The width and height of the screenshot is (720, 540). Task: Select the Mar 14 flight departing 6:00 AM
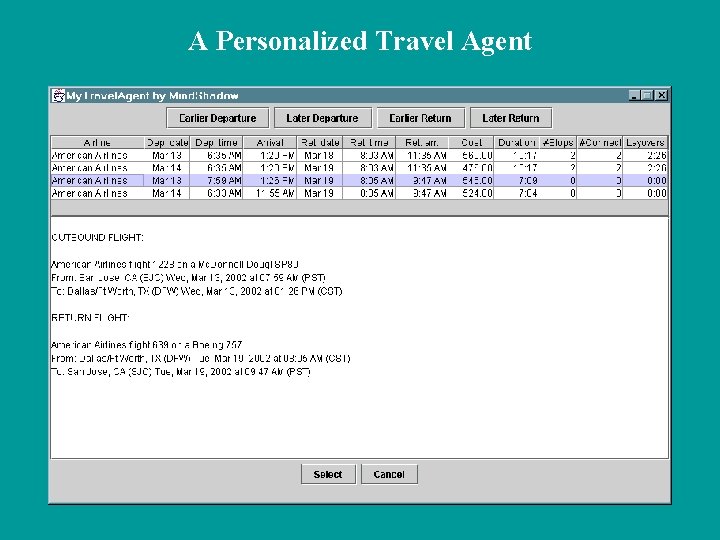pos(359,193)
